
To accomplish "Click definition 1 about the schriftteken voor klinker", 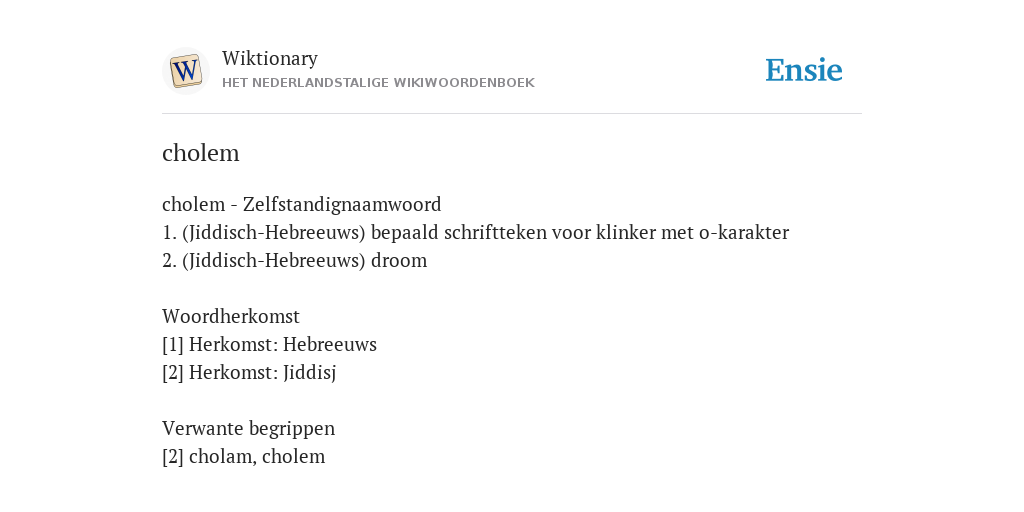I will click(x=475, y=232).
